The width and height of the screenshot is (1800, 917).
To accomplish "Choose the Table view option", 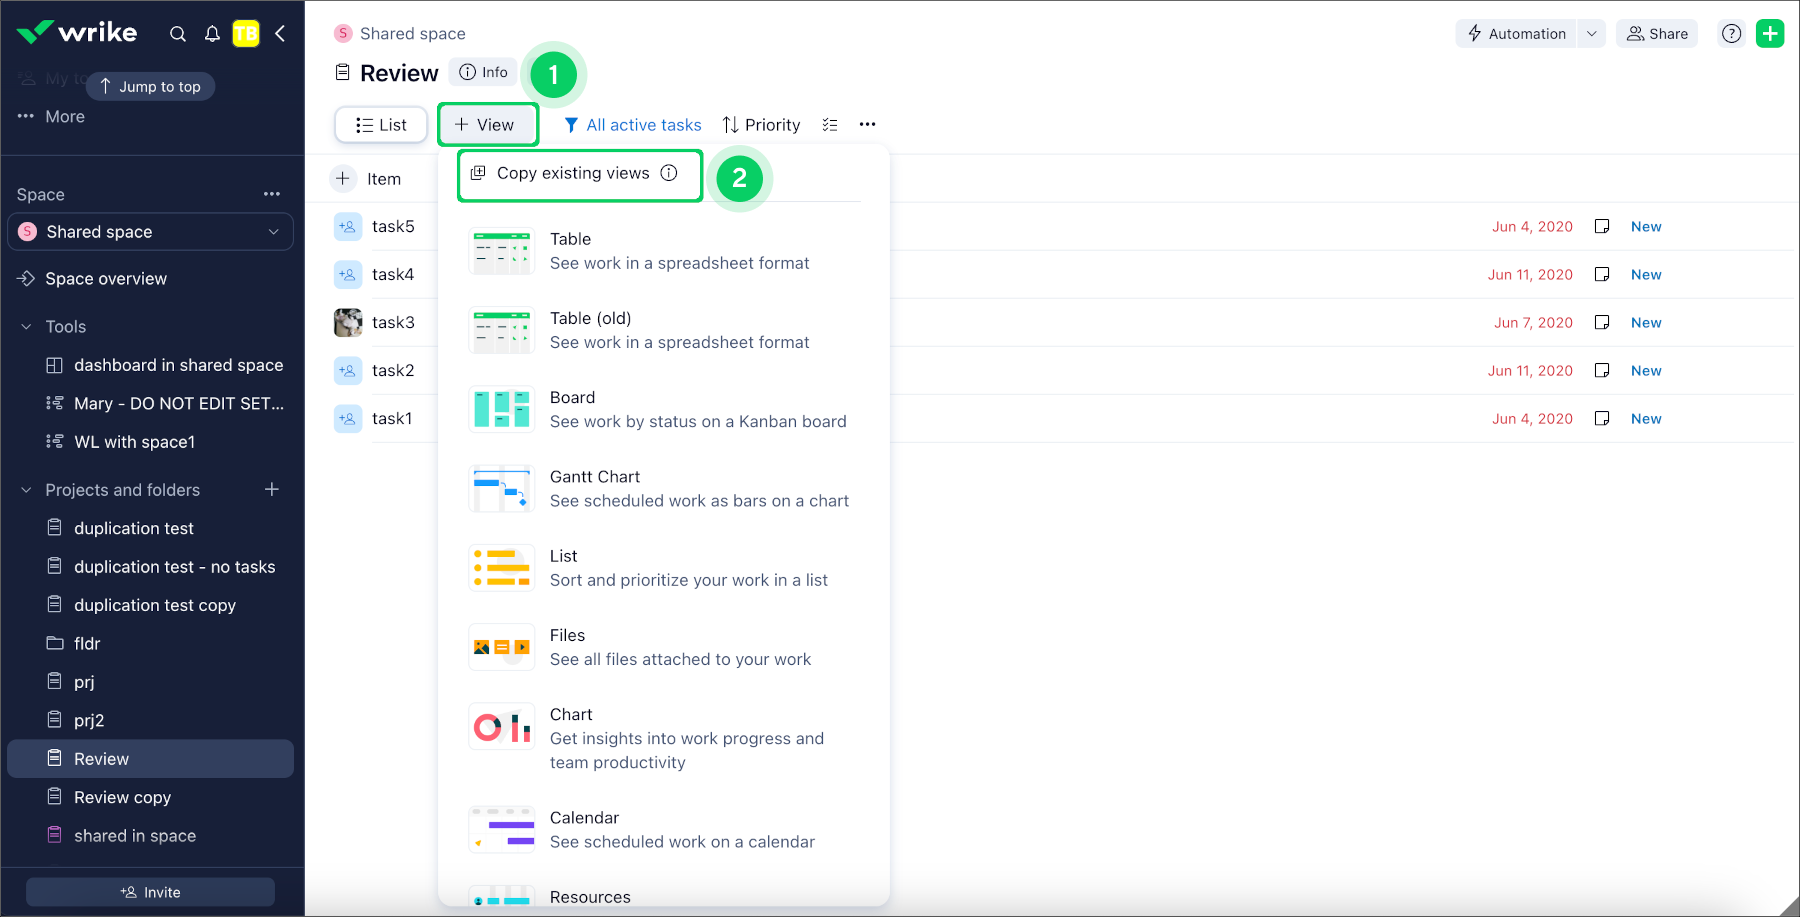I will (x=664, y=251).
